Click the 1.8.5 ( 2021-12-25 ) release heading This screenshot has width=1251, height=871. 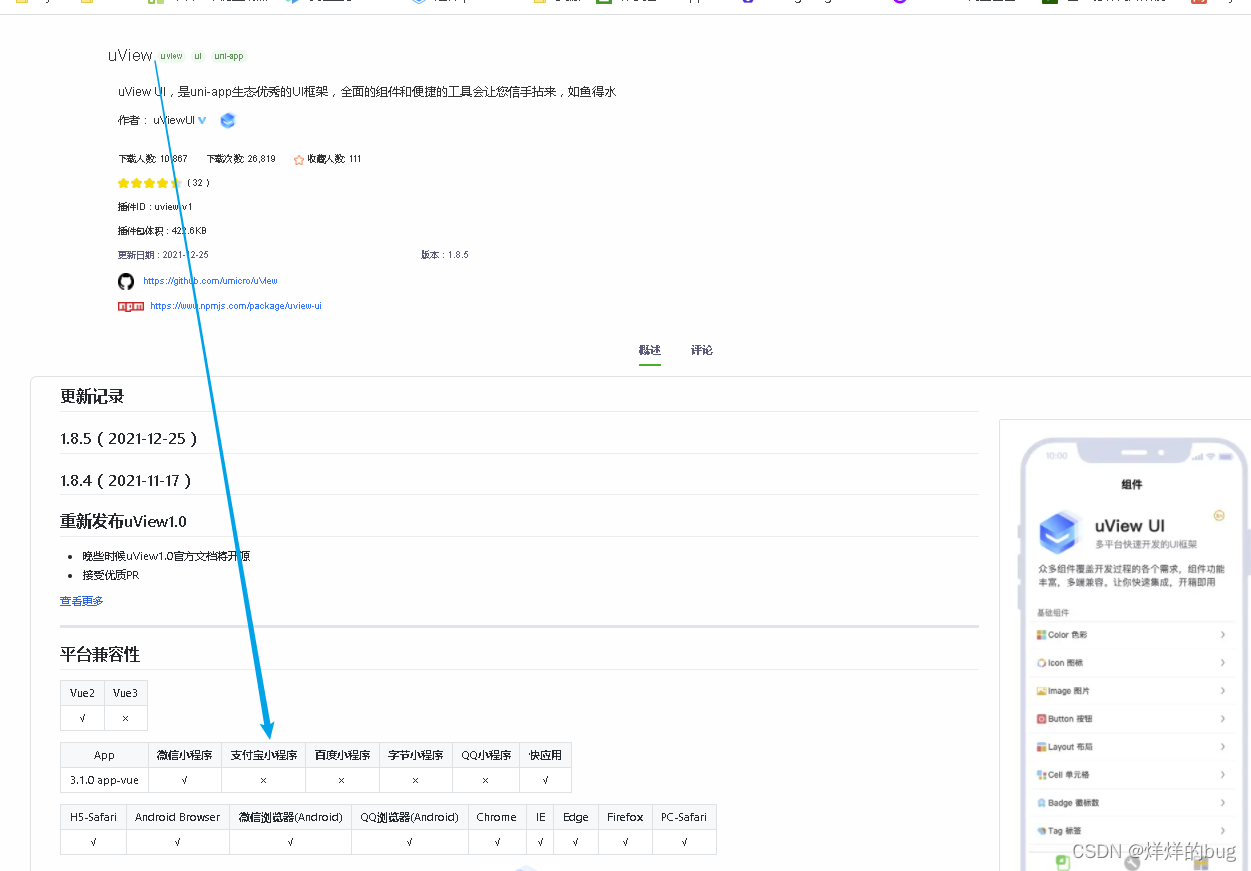pyautogui.click(x=129, y=439)
